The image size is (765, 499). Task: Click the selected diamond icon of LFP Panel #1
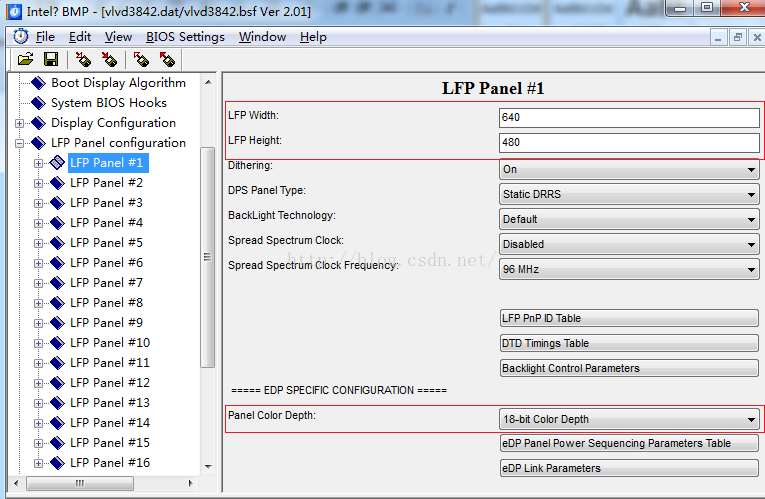point(57,163)
